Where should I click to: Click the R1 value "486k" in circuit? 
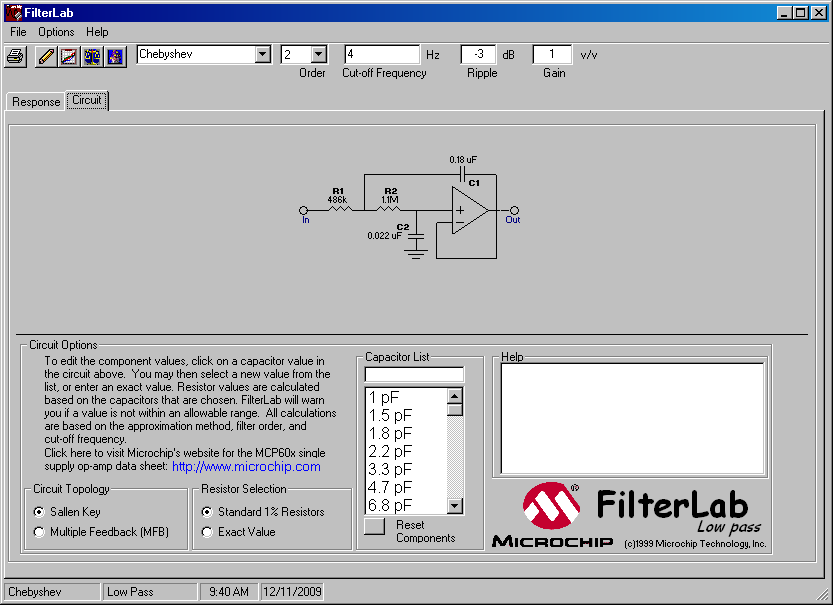(337, 200)
